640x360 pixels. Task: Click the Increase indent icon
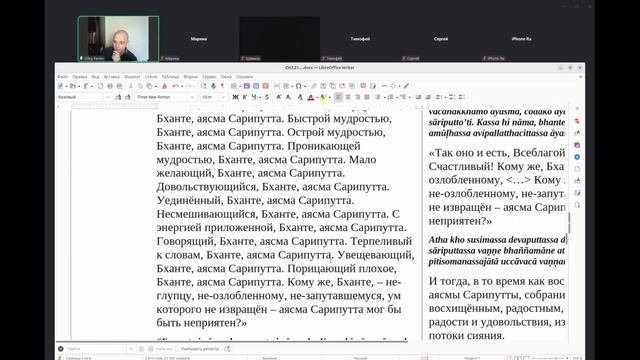click(x=418, y=97)
